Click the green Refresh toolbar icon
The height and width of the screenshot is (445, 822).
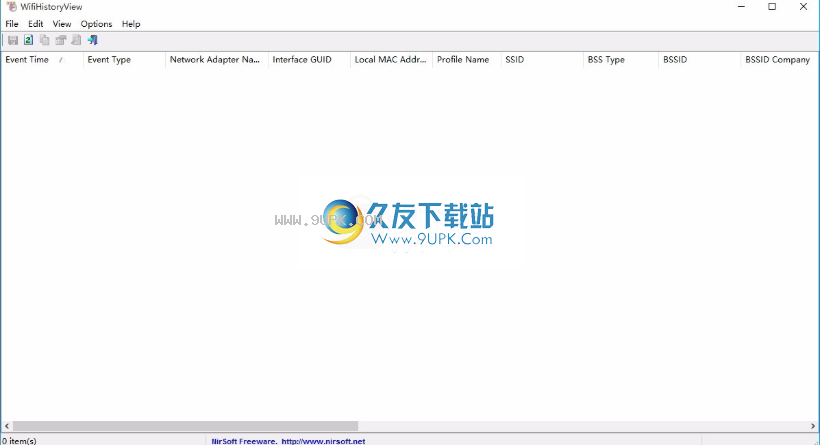tap(28, 40)
